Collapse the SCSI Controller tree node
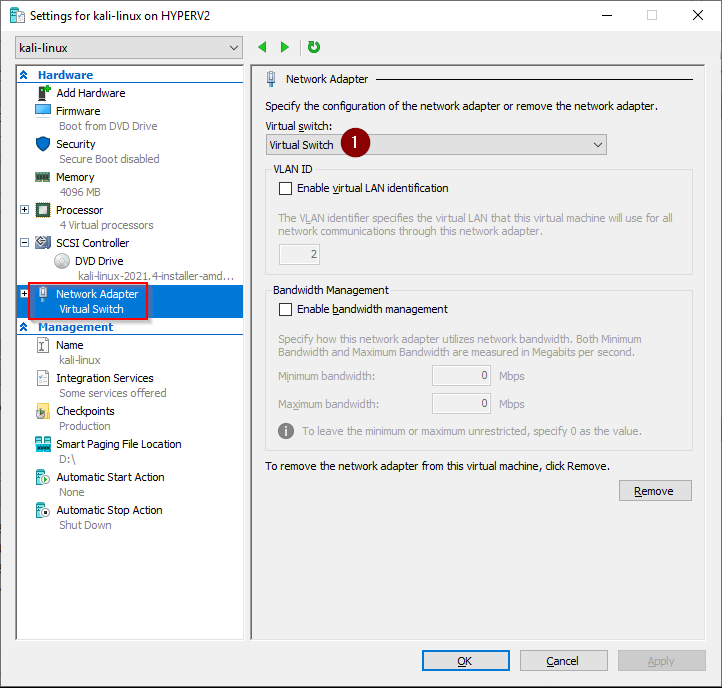Screen dimensions: 722x688 click(25, 243)
